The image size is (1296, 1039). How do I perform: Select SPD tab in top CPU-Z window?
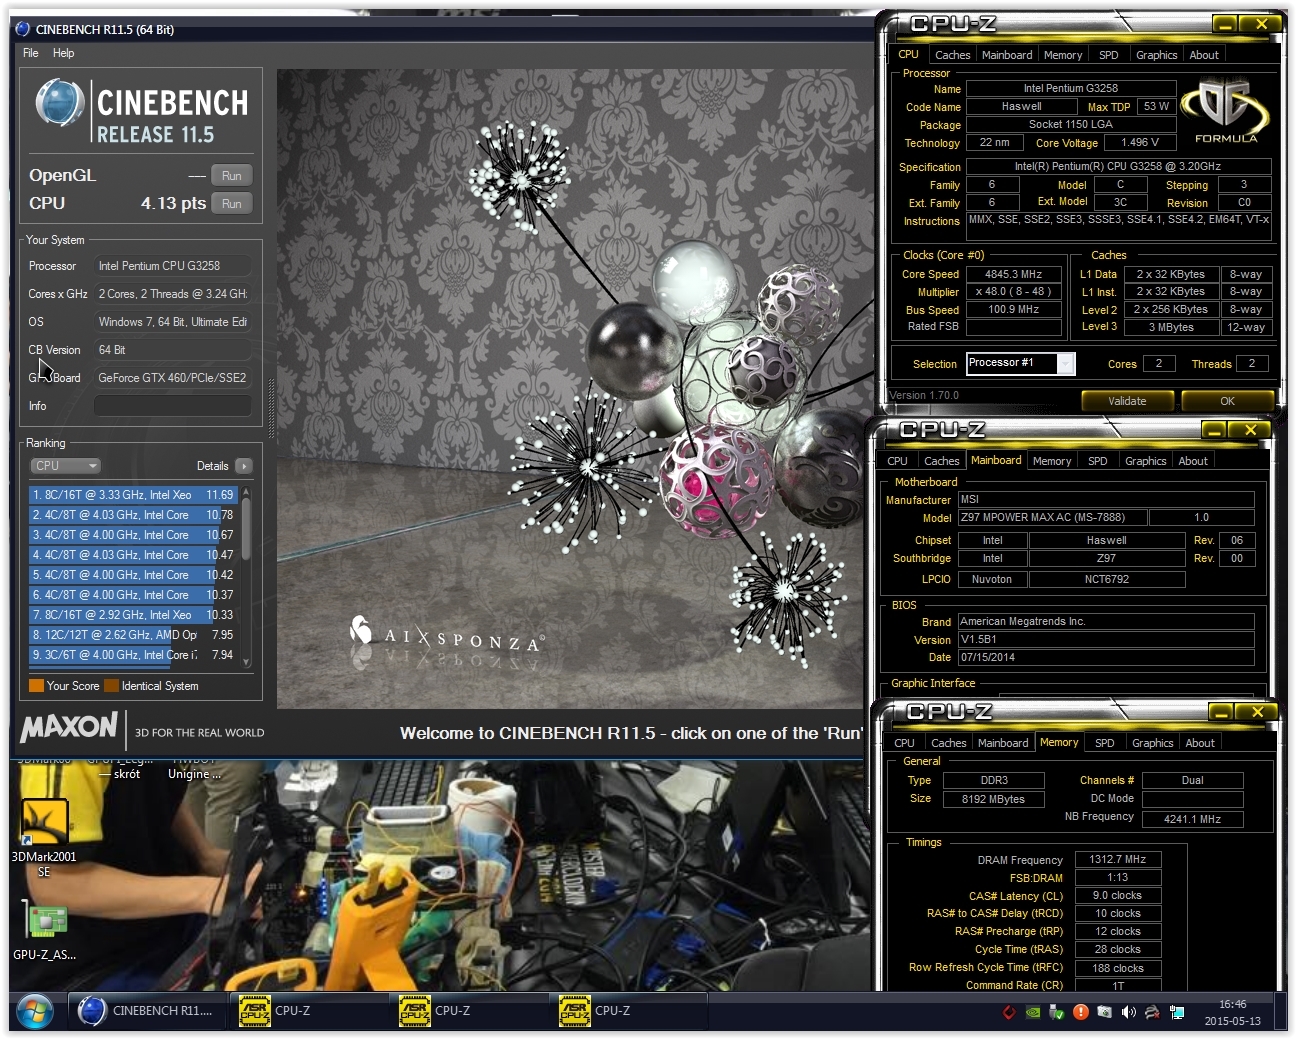pyautogui.click(x=1109, y=55)
